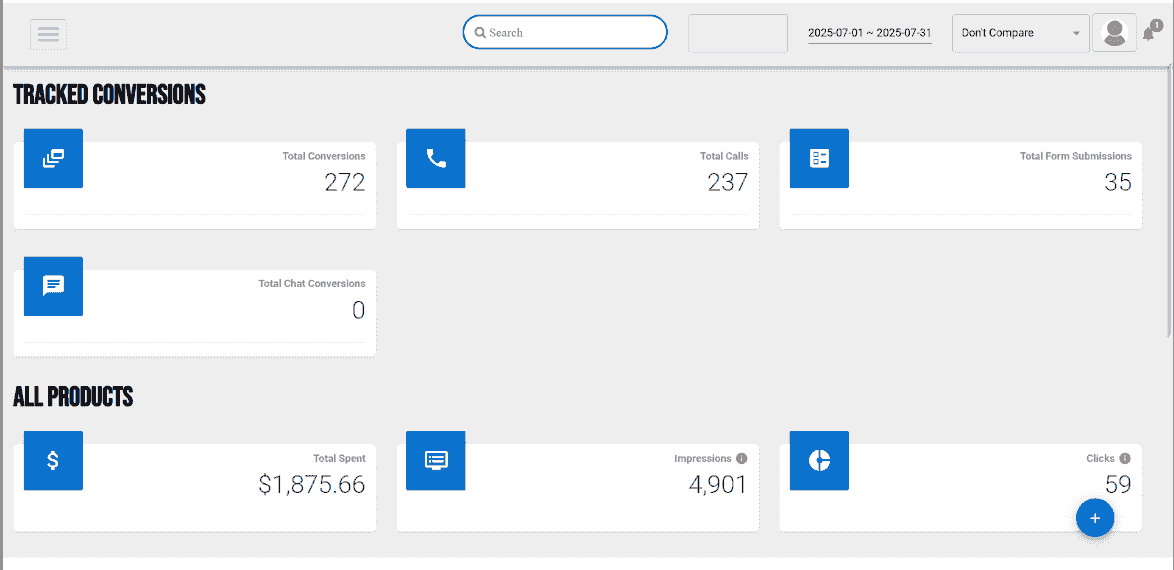1174x570 pixels.
Task: Click the page vertical scrollbar
Action: 1170,202
